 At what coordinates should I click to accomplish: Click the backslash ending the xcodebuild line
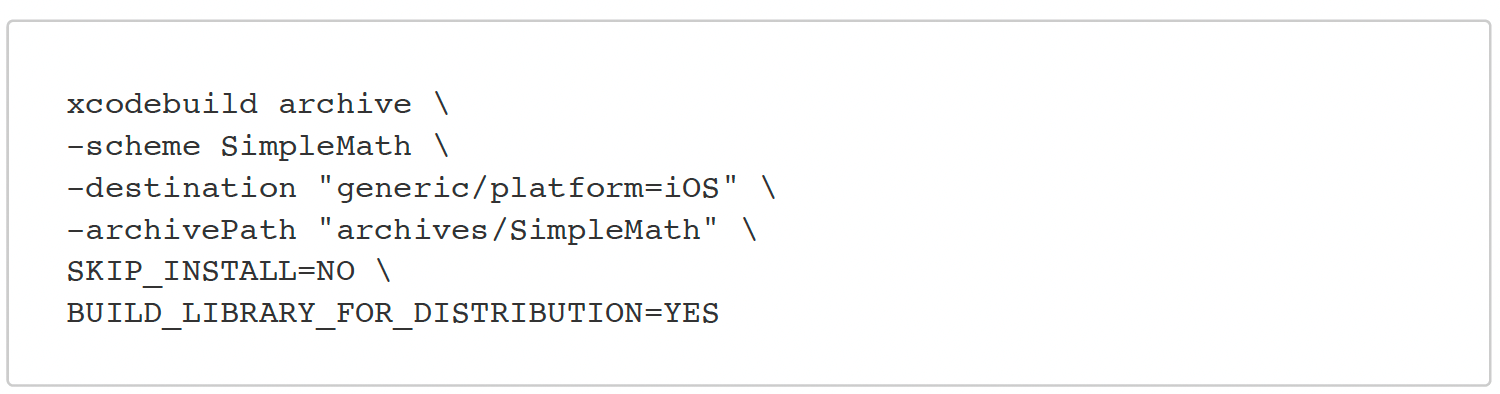pyautogui.click(x=441, y=104)
